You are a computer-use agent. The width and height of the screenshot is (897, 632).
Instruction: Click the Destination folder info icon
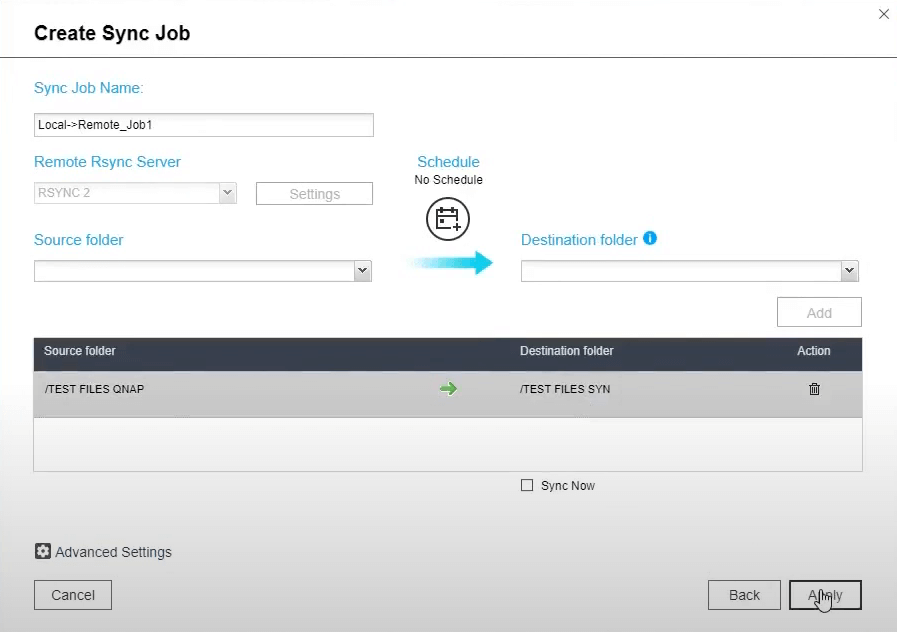click(x=650, y=239)
